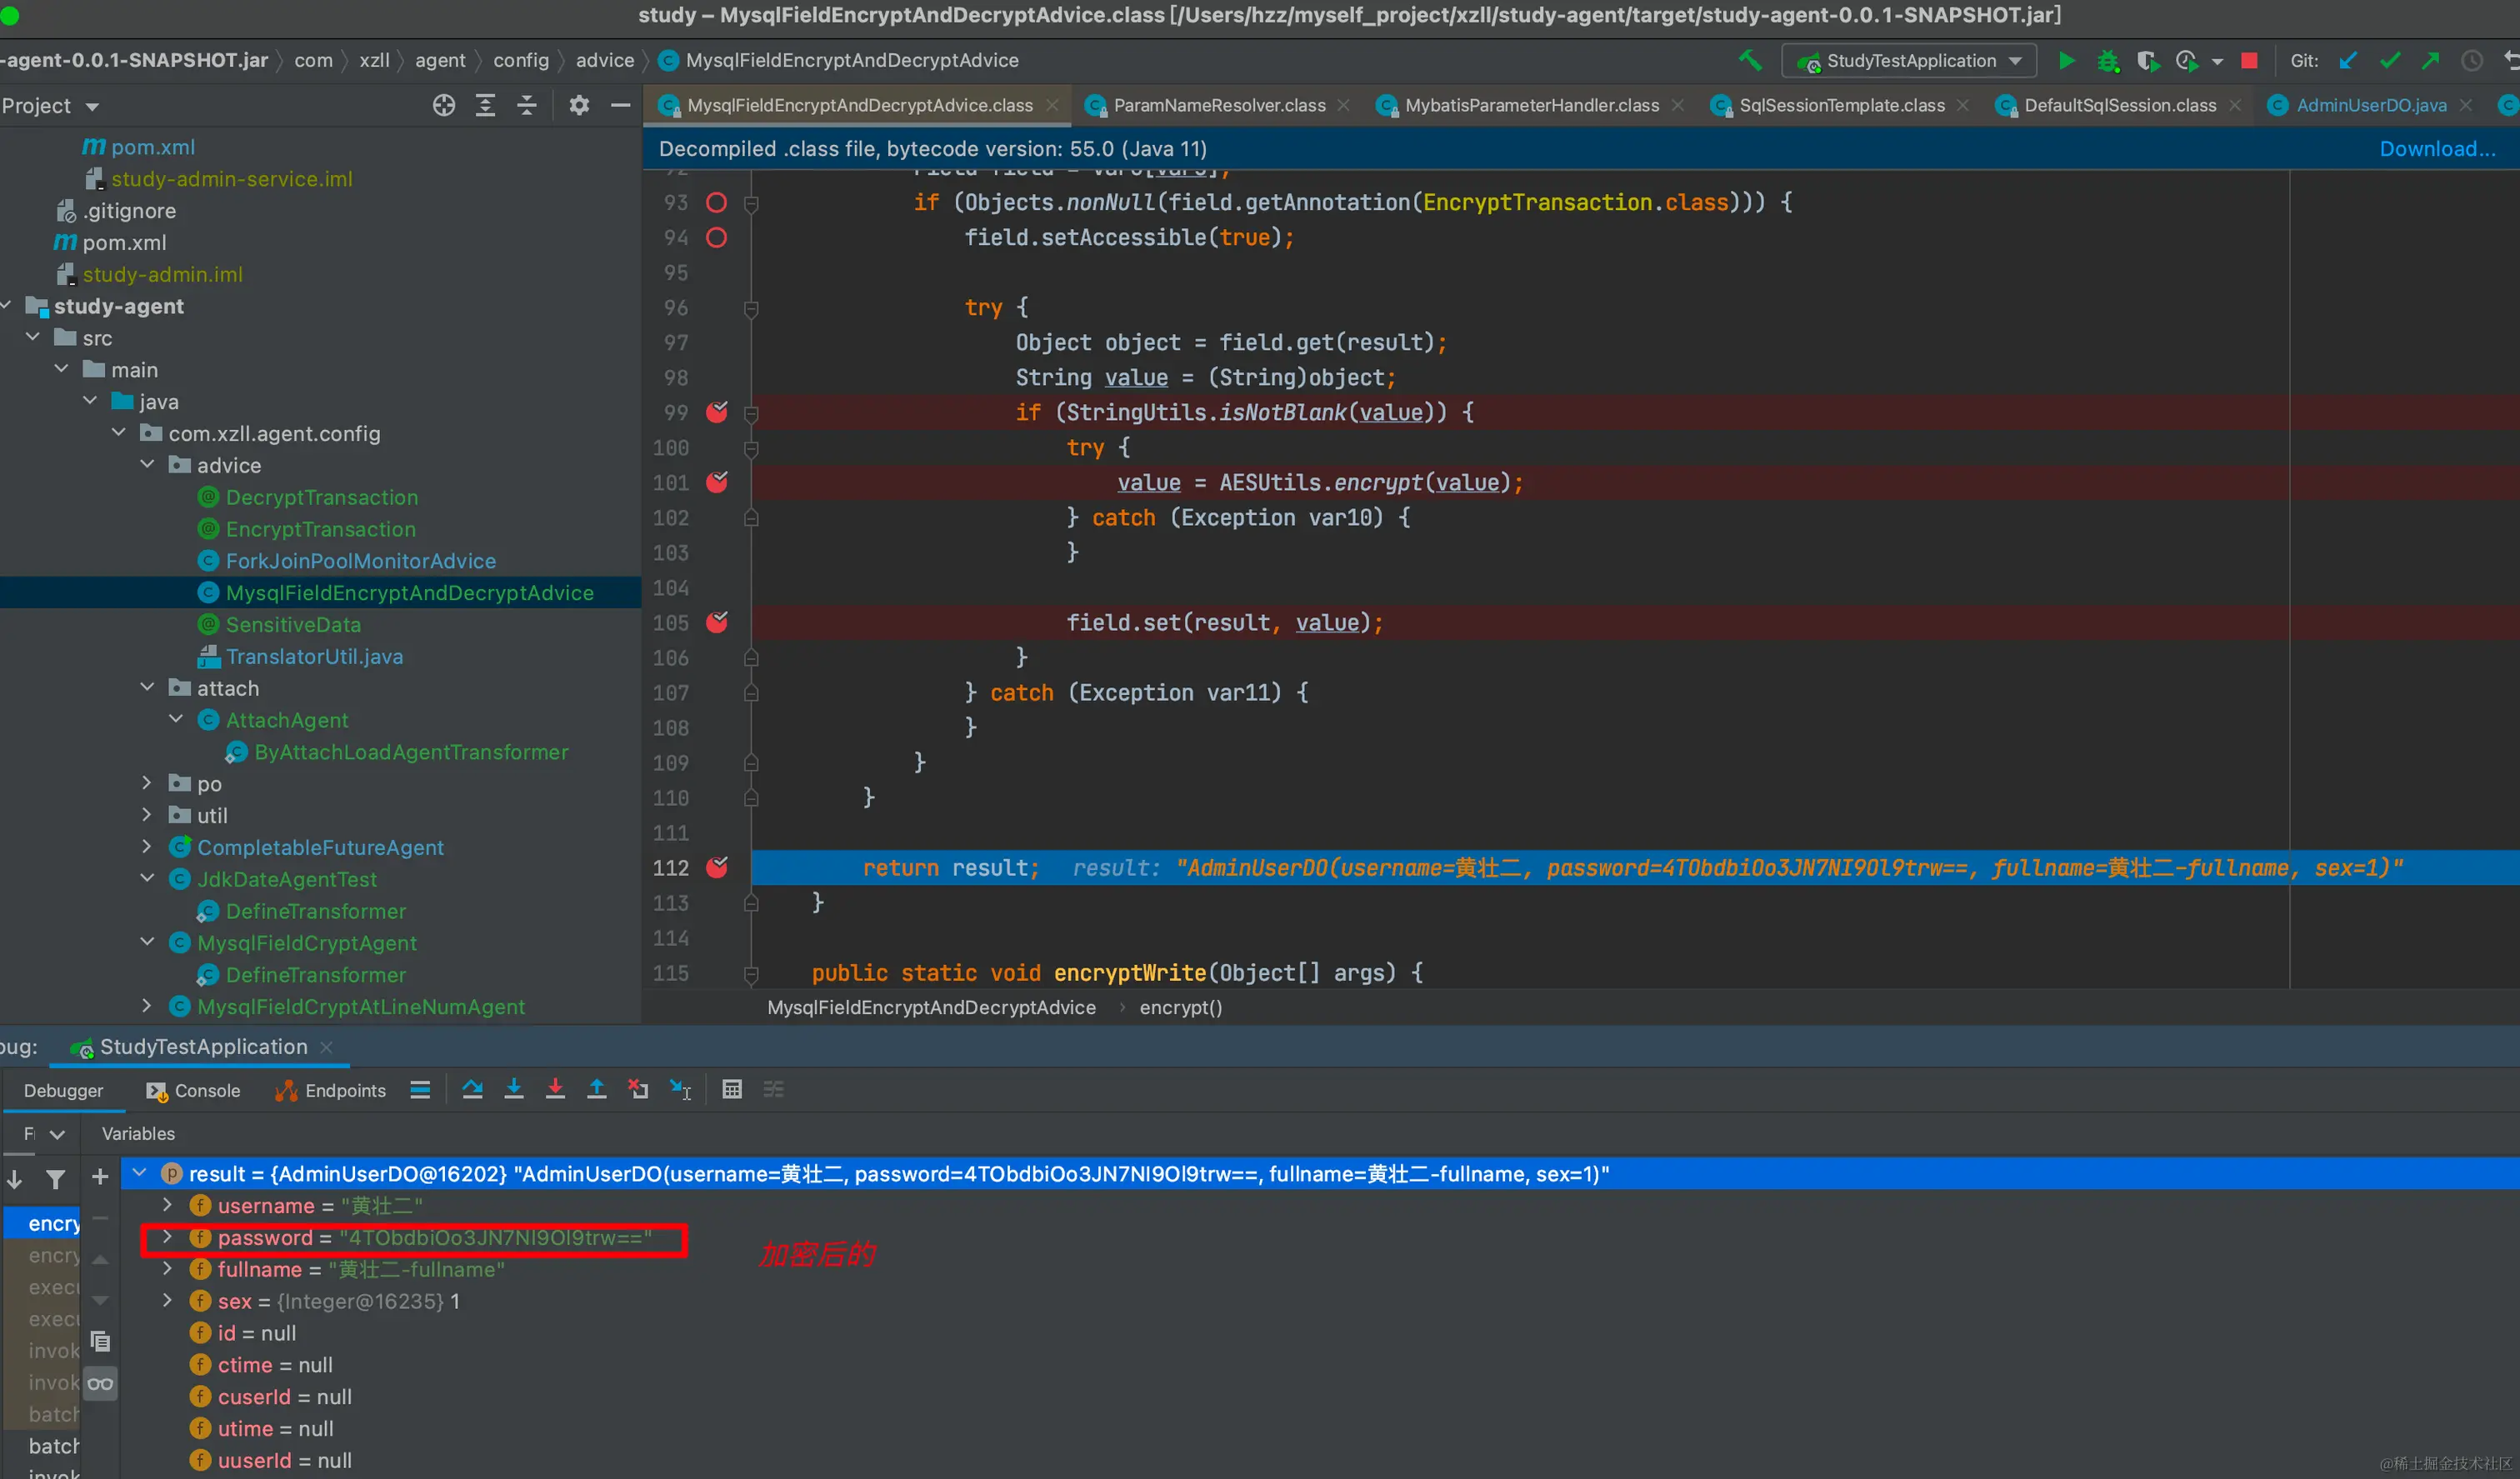
Task: Click Download sources link
Action: (2436, 148)
